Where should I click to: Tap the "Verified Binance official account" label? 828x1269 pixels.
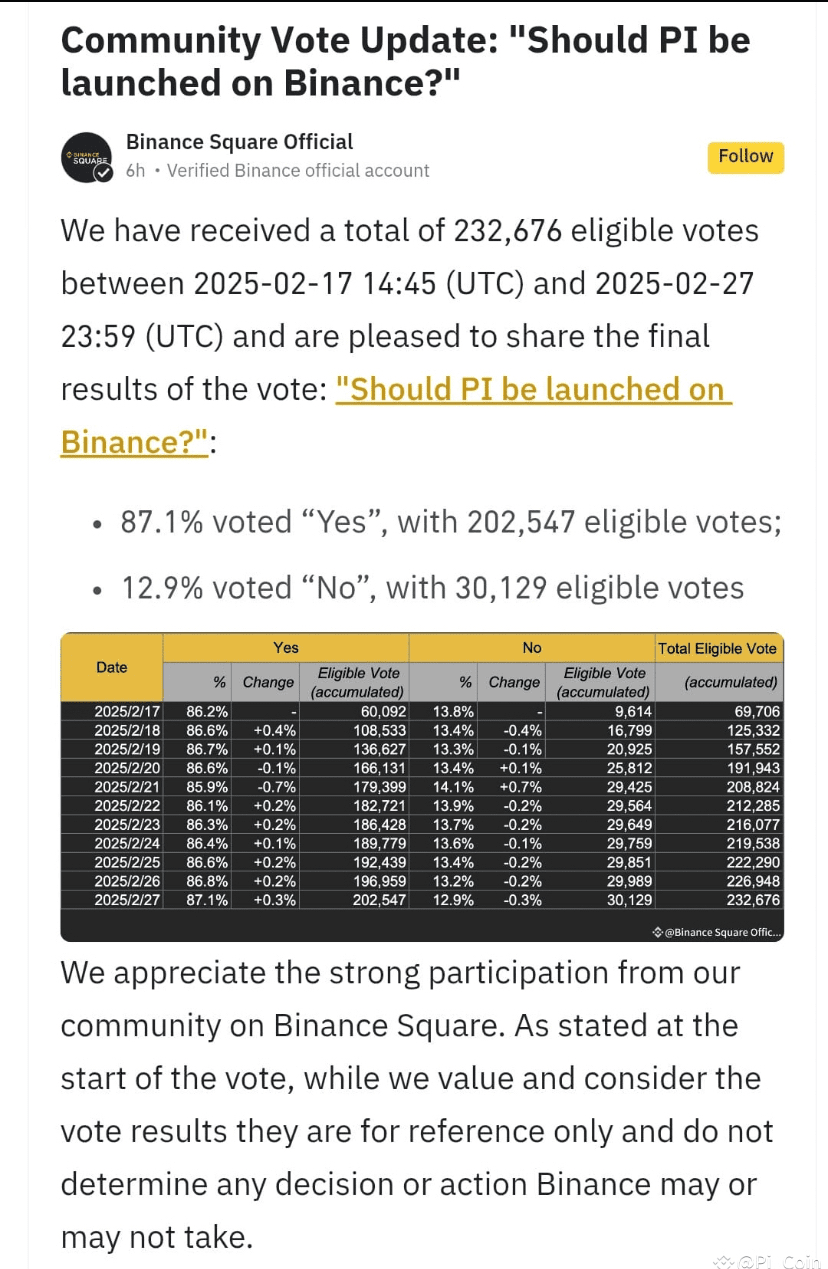pos(298,171)
